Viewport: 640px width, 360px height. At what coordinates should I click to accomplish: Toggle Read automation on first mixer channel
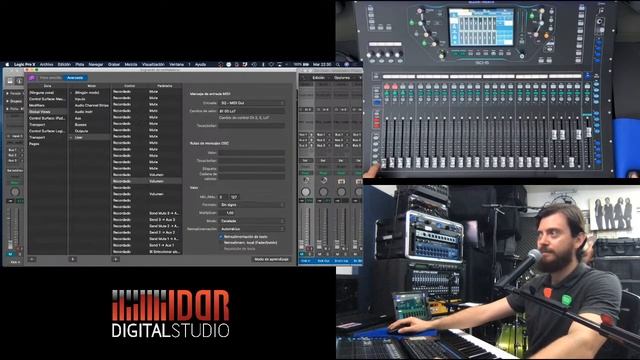pos(305,173)
